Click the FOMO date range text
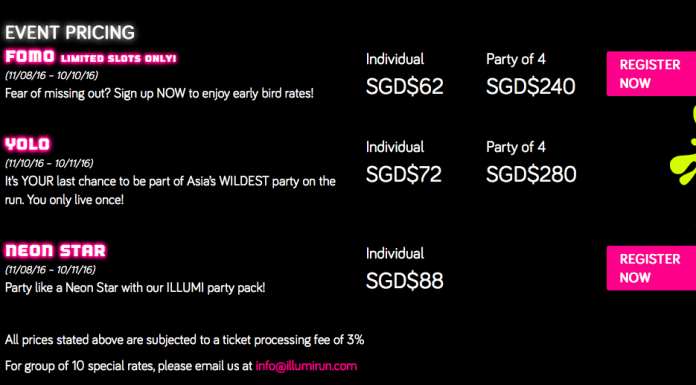Viewport: 696px width, 385px height. (x=51, y=75)
